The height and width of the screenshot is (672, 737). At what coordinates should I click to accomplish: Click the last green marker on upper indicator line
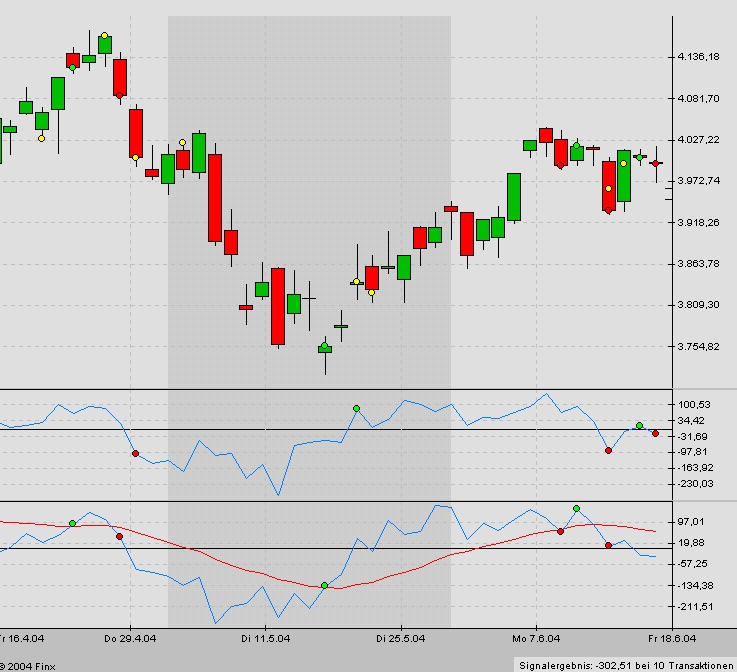tap(639, 425)
